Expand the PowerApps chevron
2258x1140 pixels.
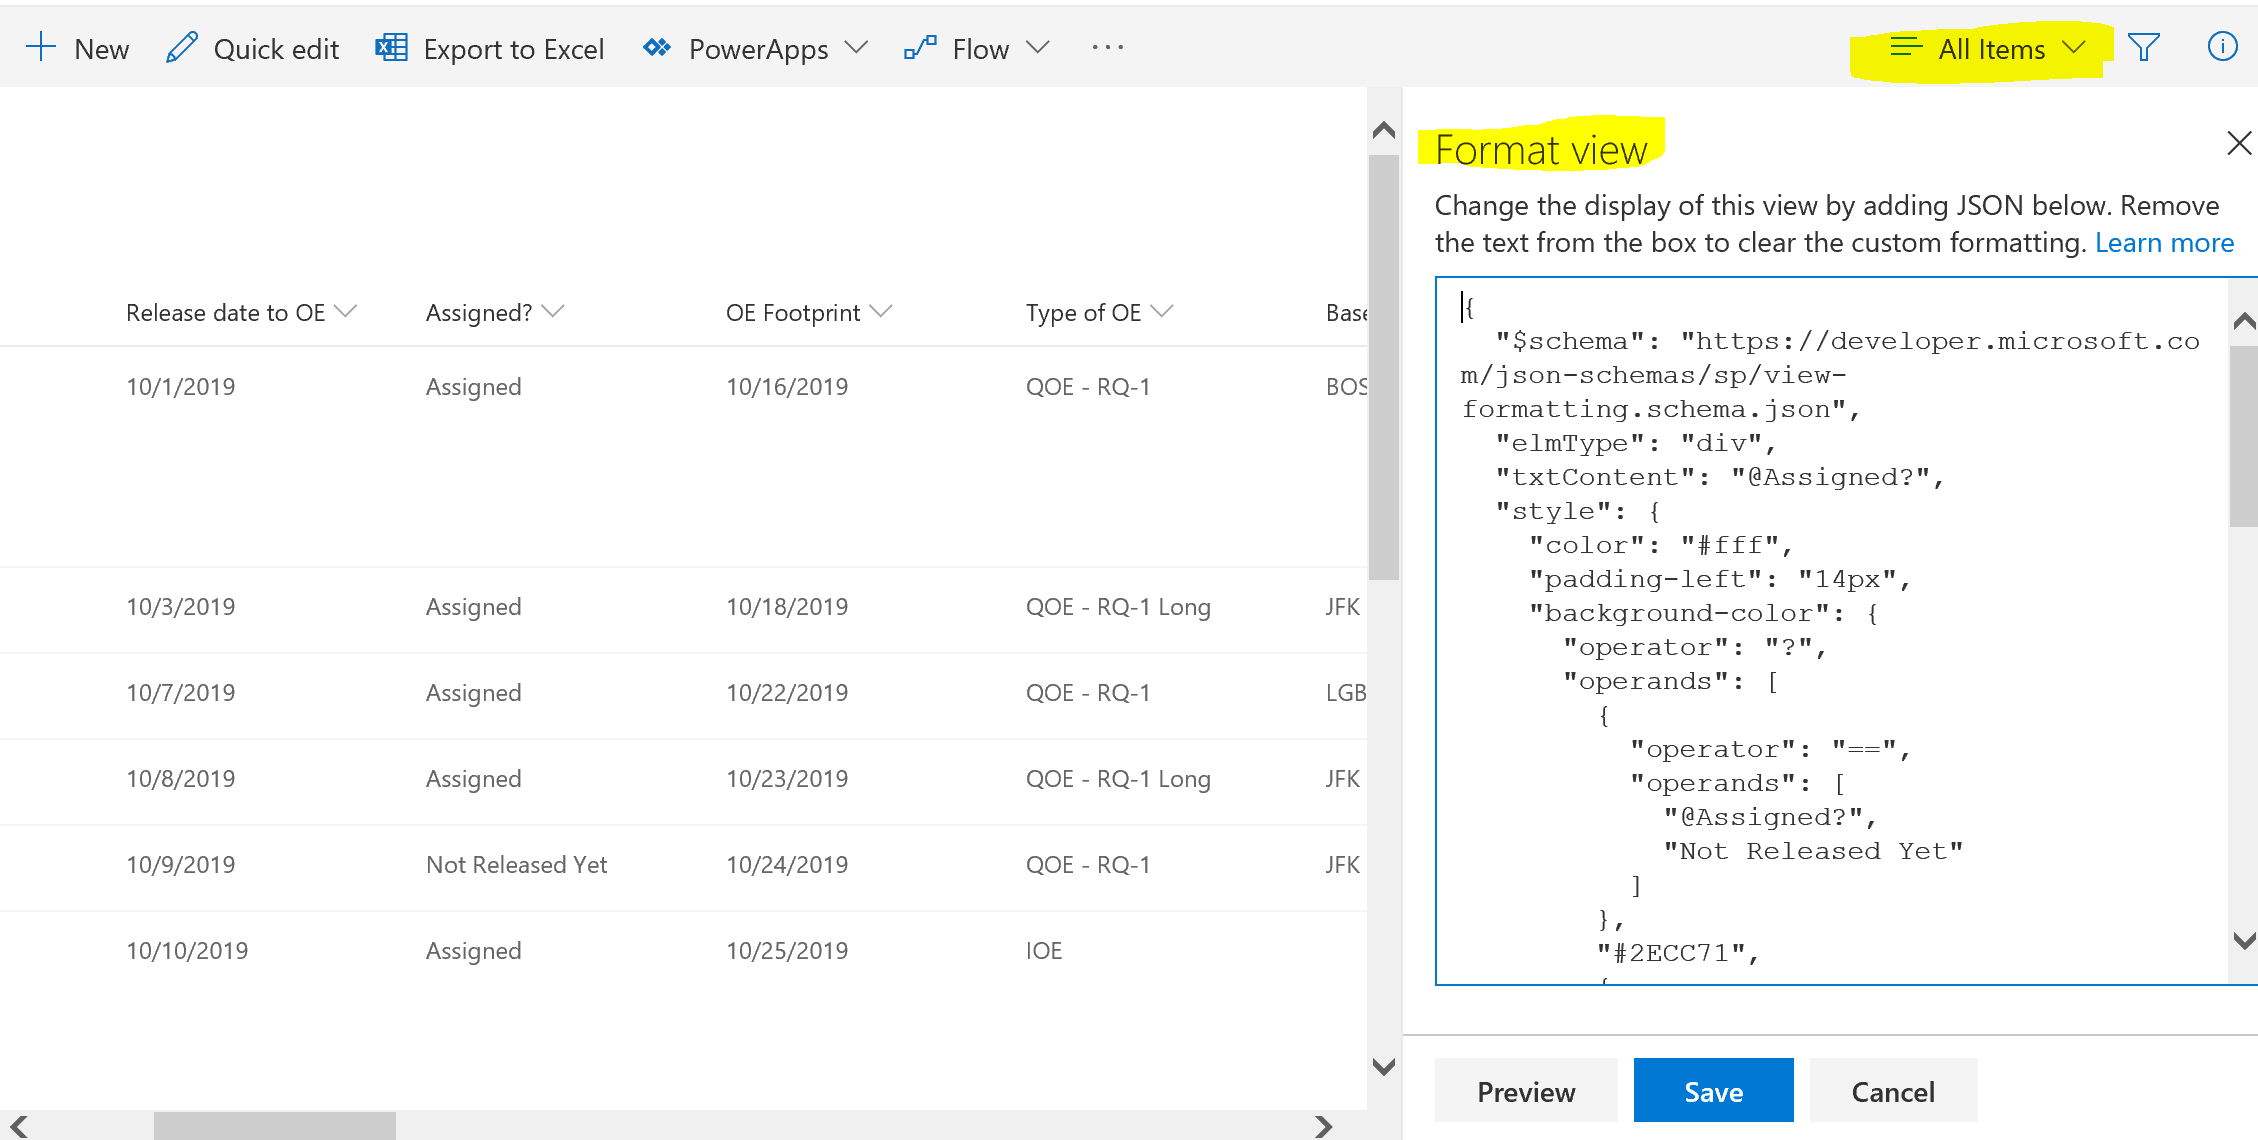tap(857, 47)
